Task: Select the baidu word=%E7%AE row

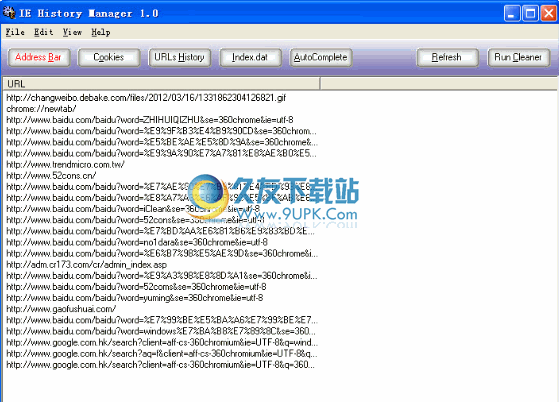Action: tap(159, 187)
